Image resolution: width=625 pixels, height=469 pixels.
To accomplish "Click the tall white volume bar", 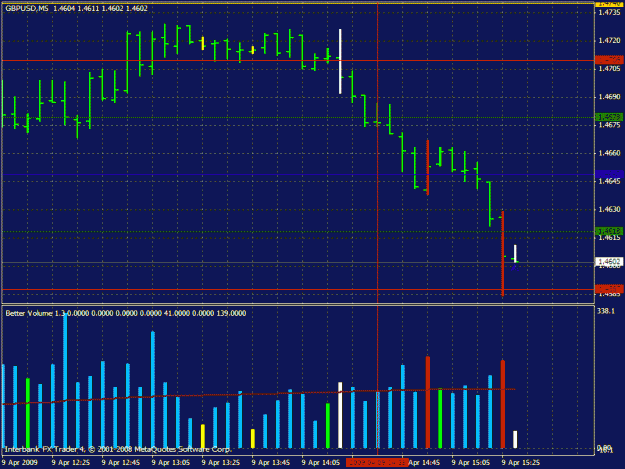I will click(x=340, y=415).
